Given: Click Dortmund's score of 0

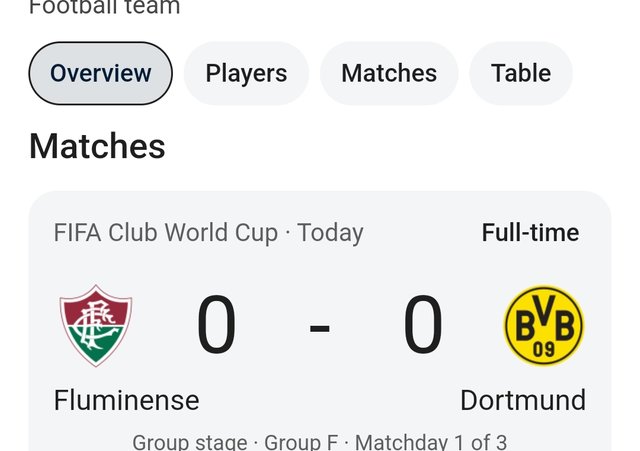Looking at the screenshot, I should pyautogui.click(x=423, y=324).
